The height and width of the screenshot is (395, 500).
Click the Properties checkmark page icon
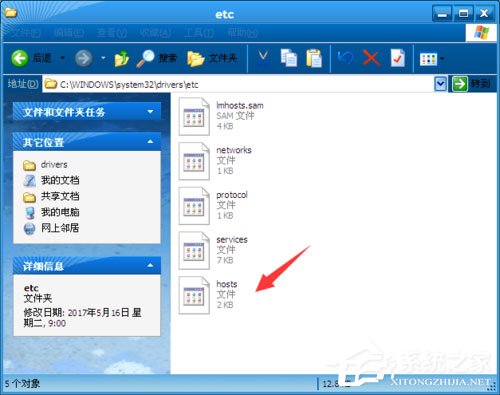coord(398,58)
